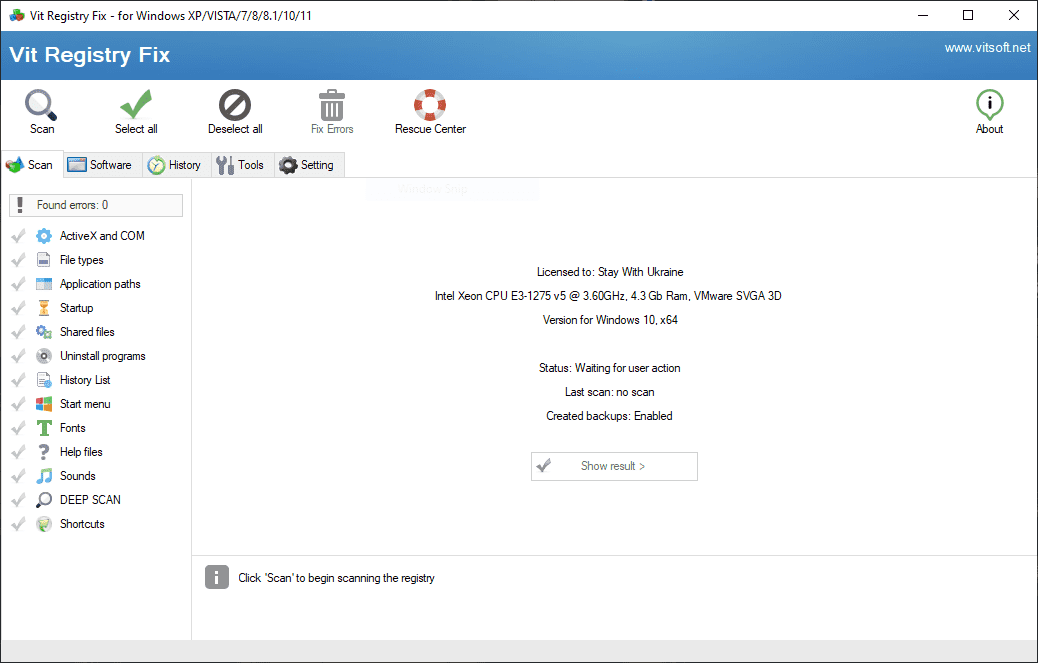Click the Vit Registry Fix header title

[x=89, y=54]
